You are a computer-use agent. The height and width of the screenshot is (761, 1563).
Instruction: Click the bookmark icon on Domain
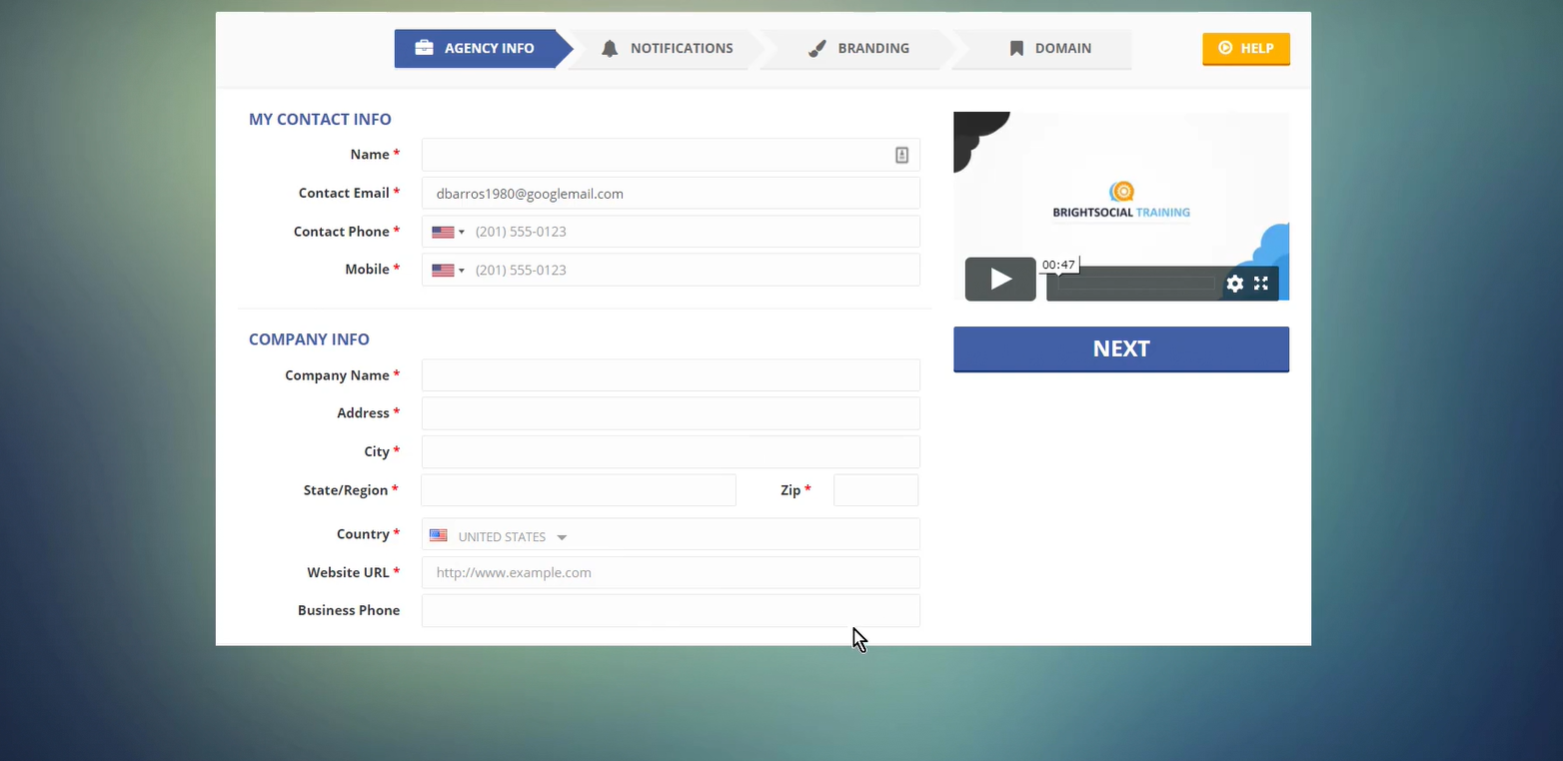(1016, 48)
